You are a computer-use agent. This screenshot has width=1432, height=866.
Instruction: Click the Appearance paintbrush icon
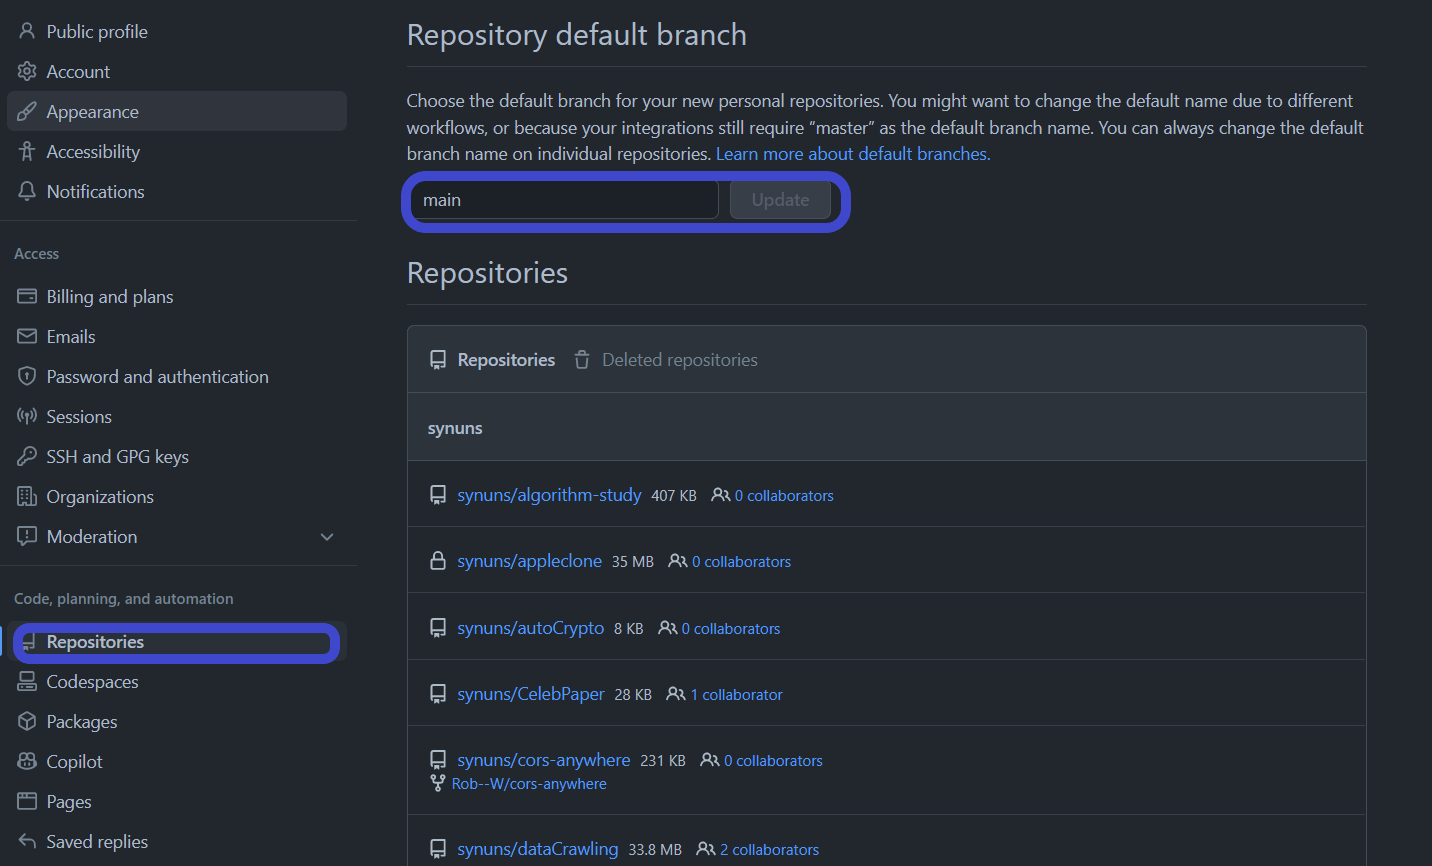27,111
